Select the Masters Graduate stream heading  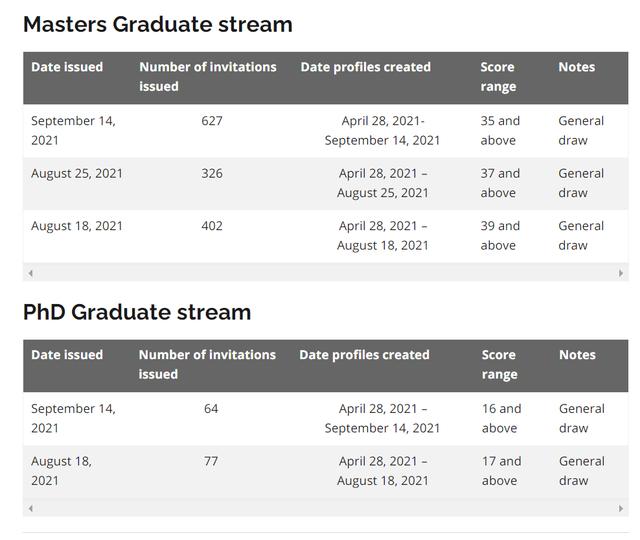158,24
